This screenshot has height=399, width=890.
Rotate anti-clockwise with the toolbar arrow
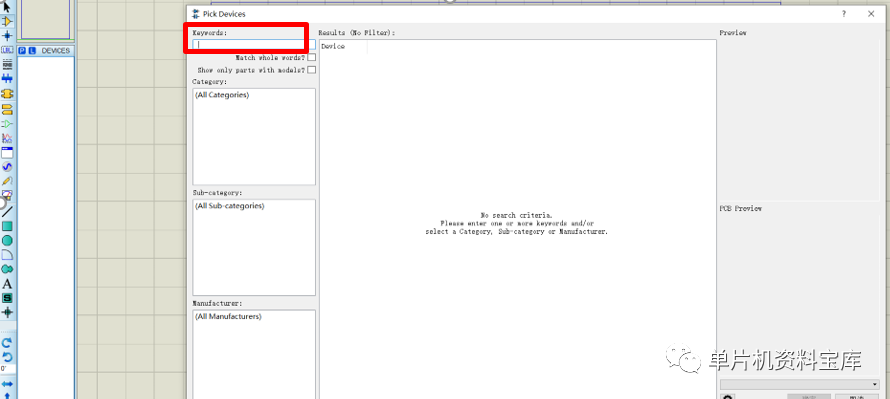click(x=7, y=357)
